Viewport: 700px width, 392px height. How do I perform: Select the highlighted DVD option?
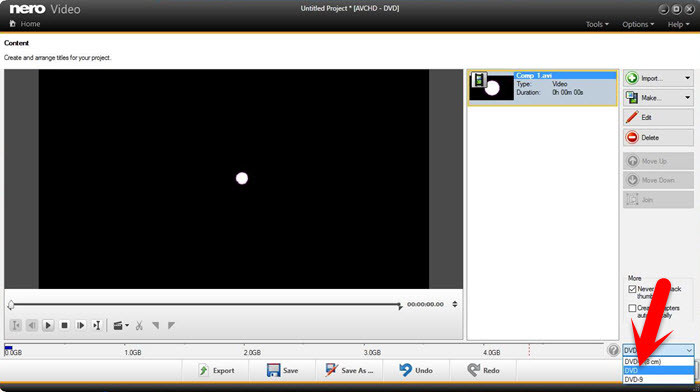(658, 371)
